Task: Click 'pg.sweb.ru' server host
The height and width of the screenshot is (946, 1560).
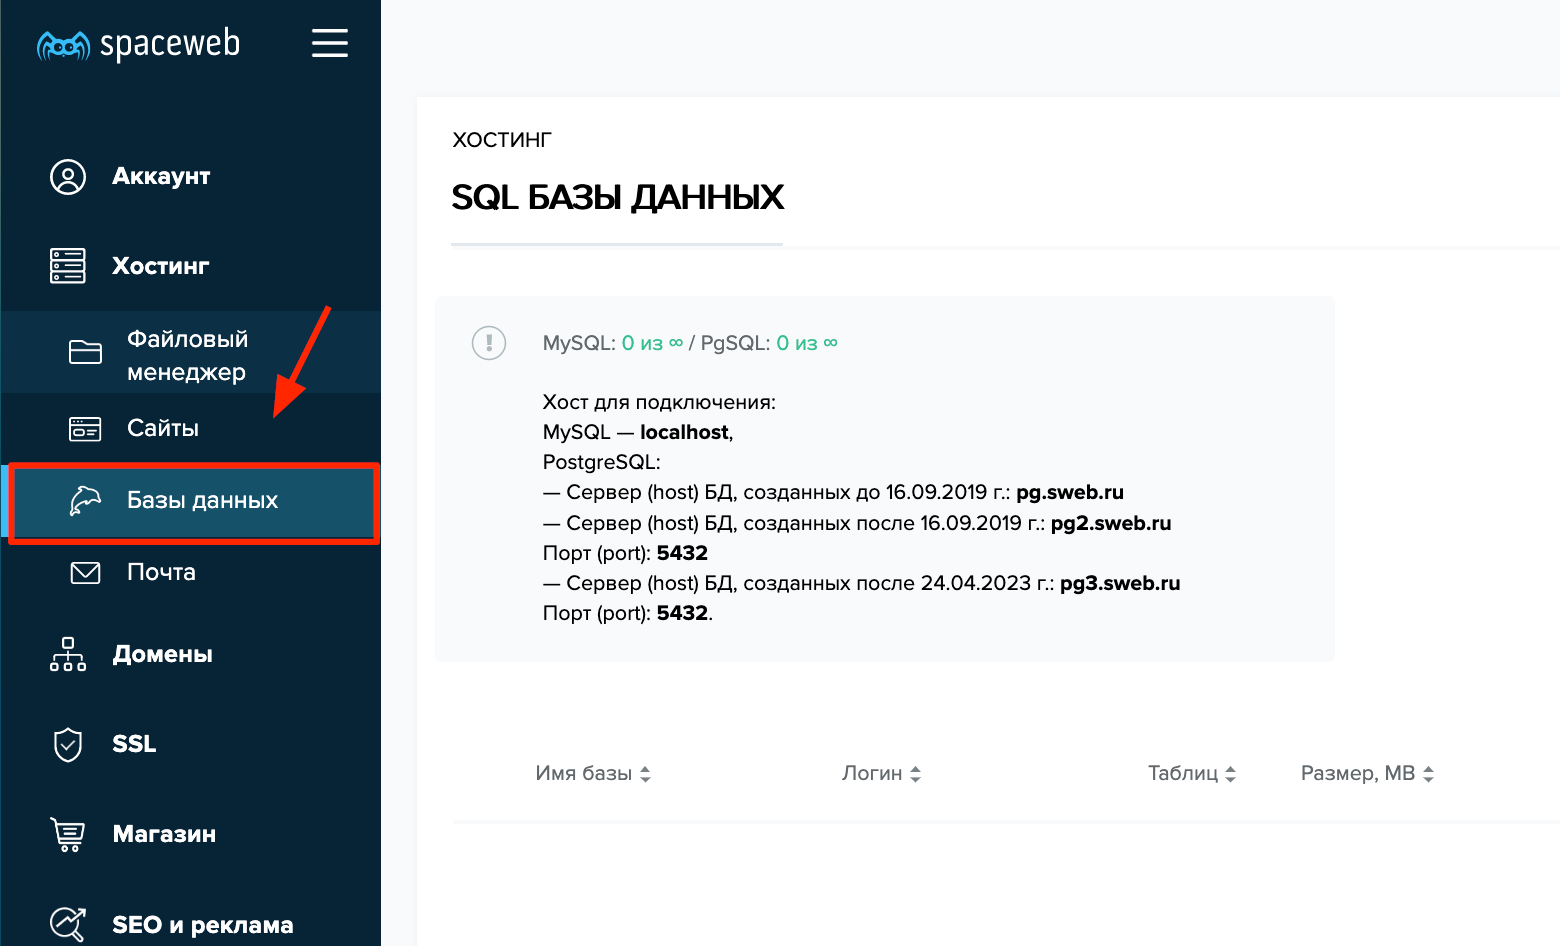Action: point(1070,492)
